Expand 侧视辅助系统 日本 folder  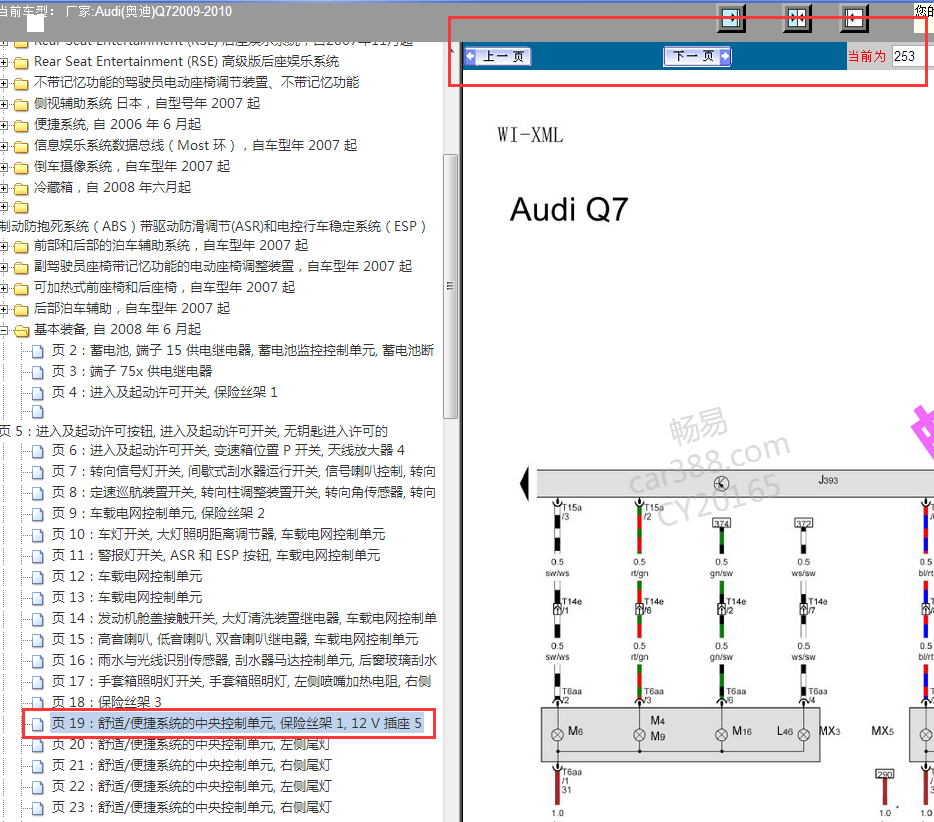coord(4,104)
